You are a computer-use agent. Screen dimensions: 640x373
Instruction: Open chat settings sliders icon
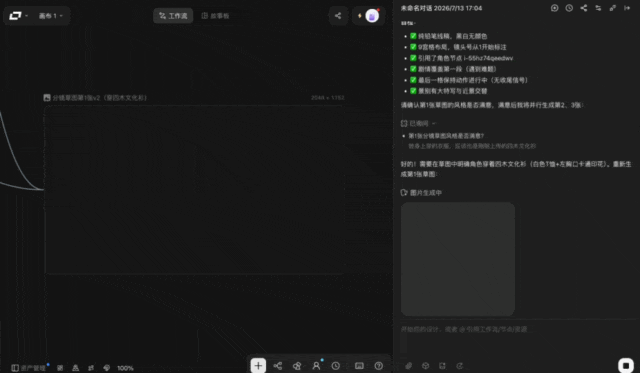pyautogui.click(x=598, y=8)
